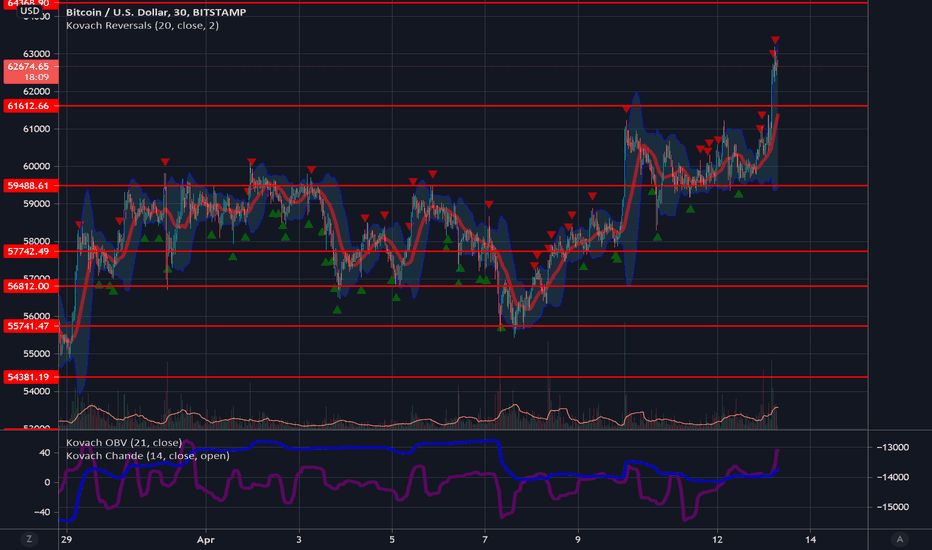Click the 18:09 bar countdown label
Screen dimensions: 932x550
coord(36,77)
